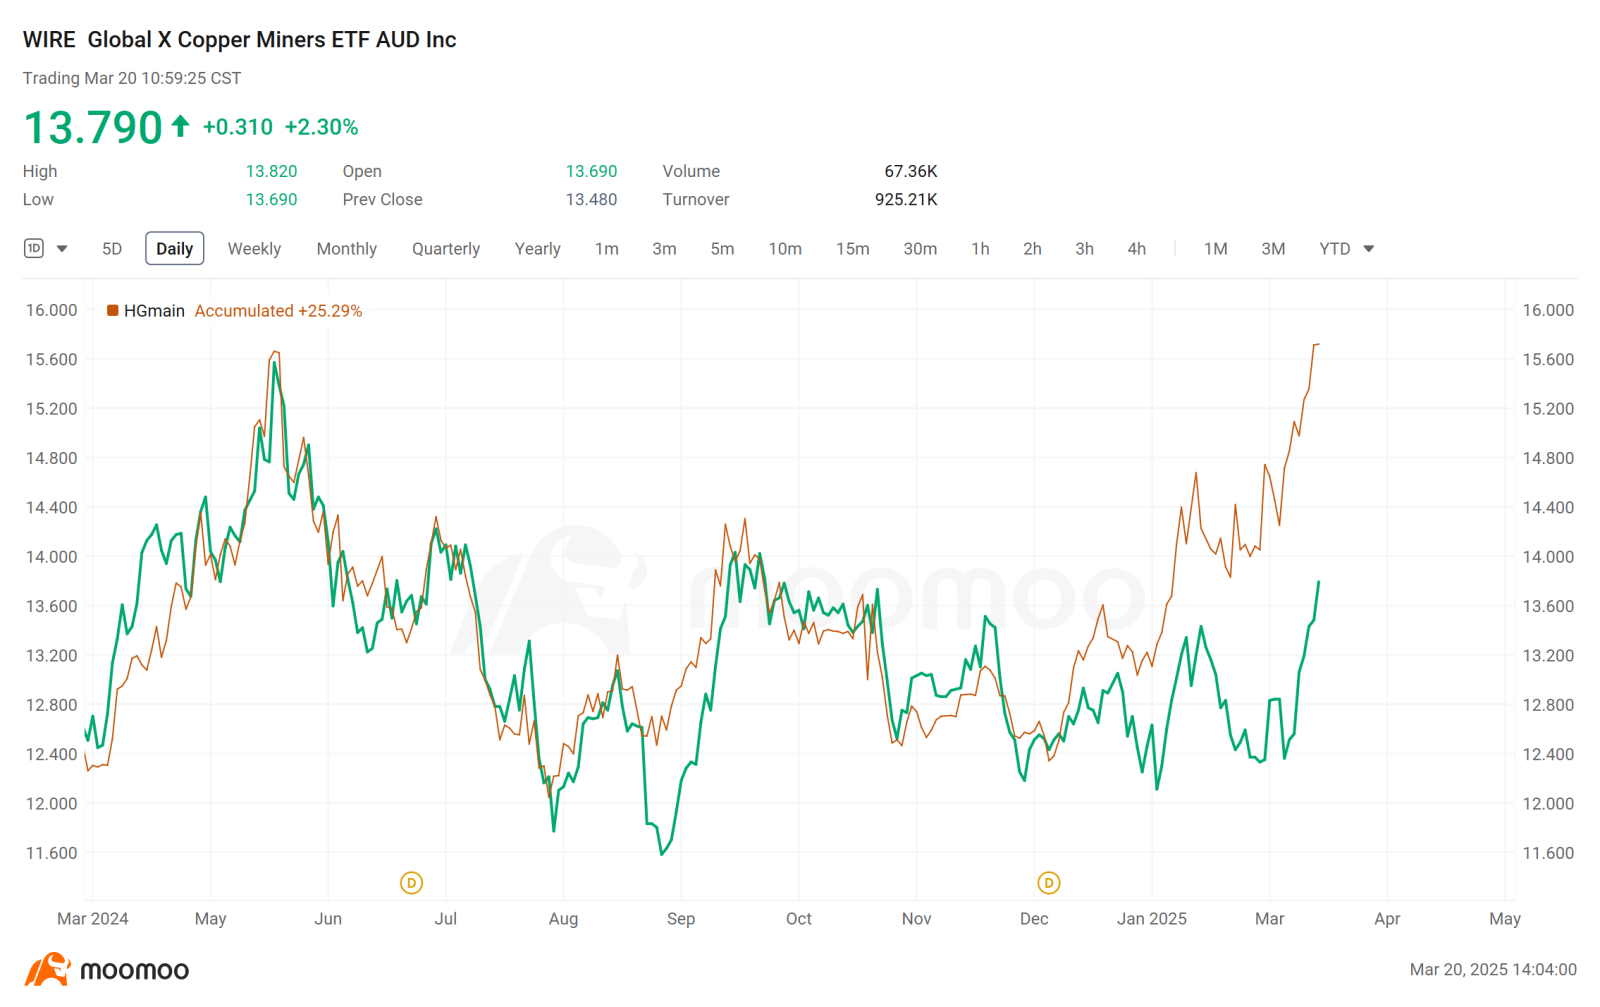1600x1007 pixels.
Task: Select the Daily timeframe tab
Action: click(175, 249)
